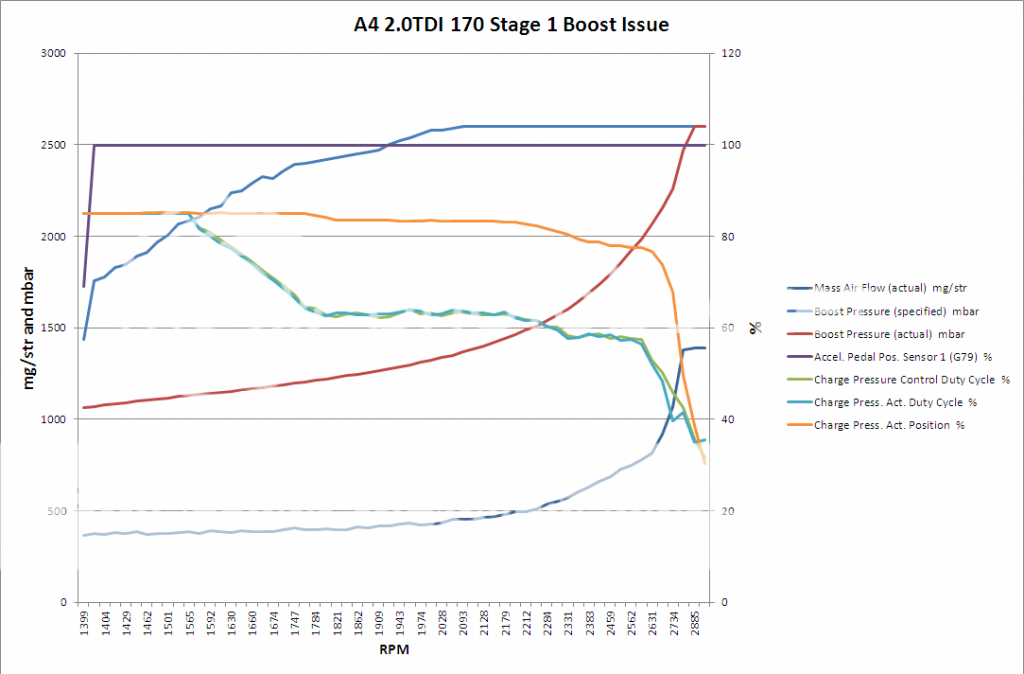This screenshot has height=674, width=1024.
Task: Select legend entry "Boost Pressure (specified) mbar"
Action: click(x=896, y=312)
